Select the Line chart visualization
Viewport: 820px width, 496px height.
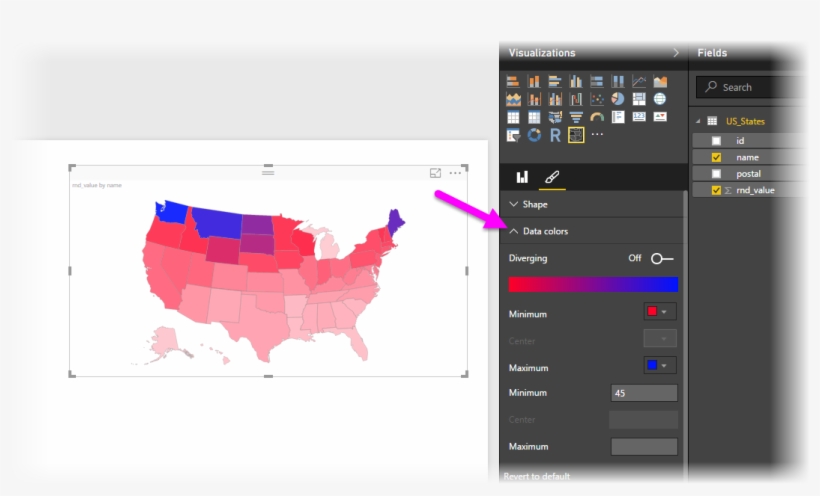coord(639,81)
